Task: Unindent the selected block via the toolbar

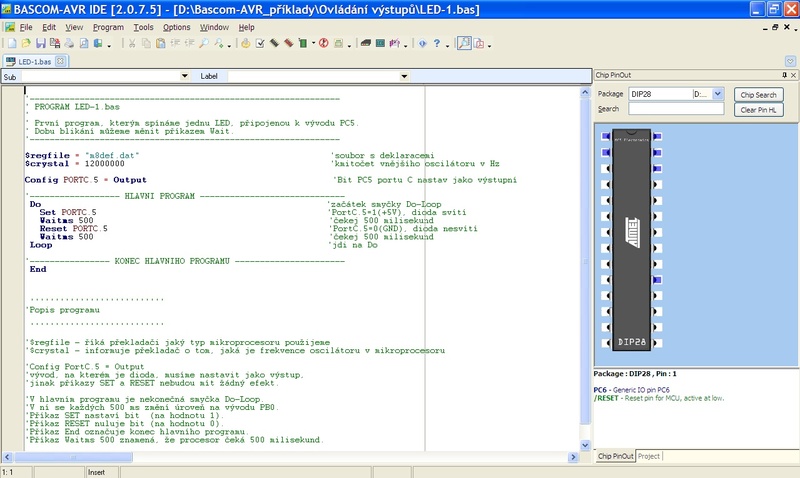Action: (189, 43)
